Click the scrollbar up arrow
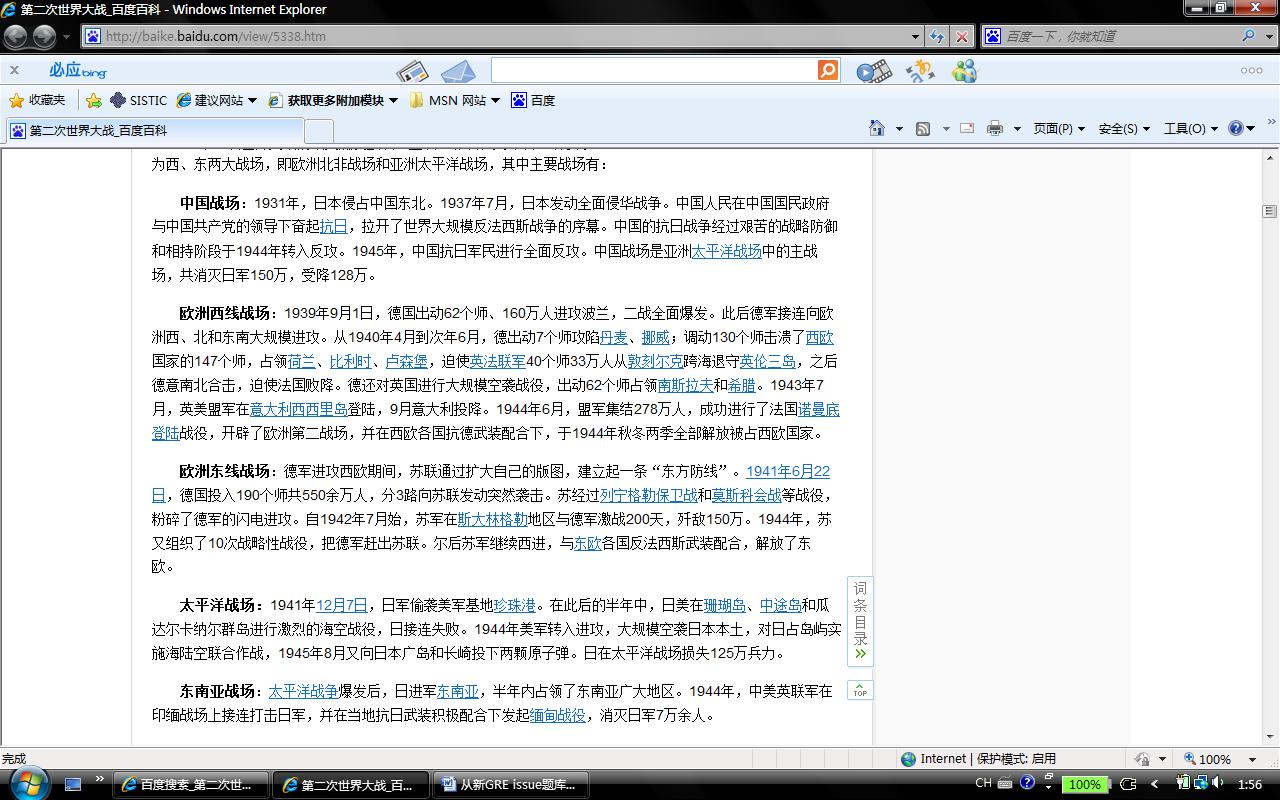1280x800 pixels. click(1270, 158)
